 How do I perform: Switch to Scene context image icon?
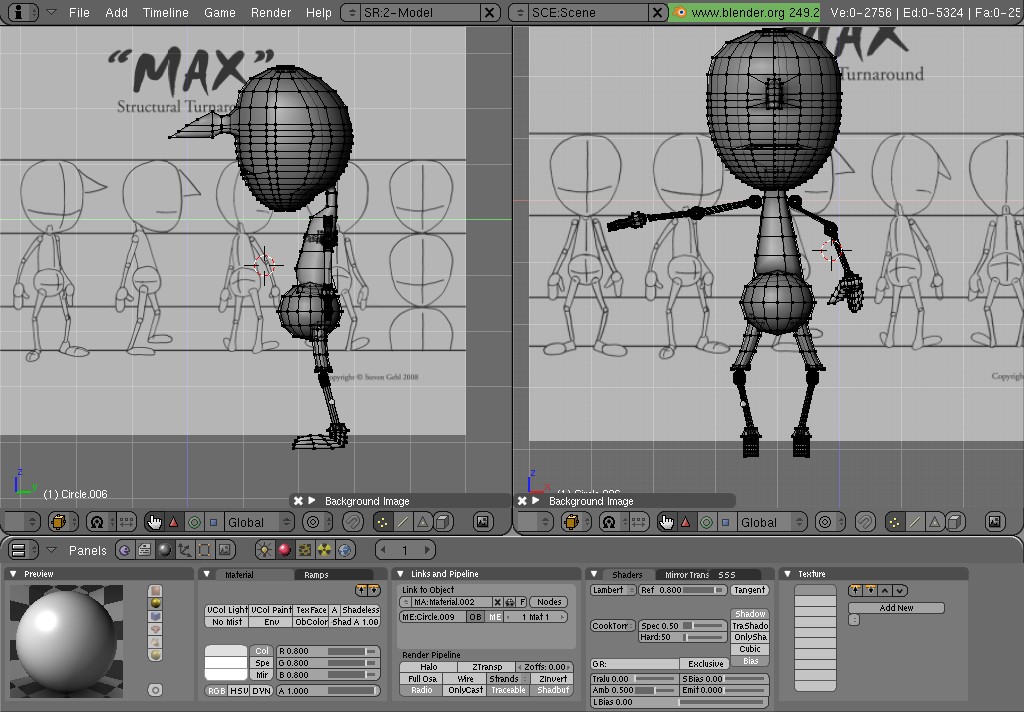[225, 551]
